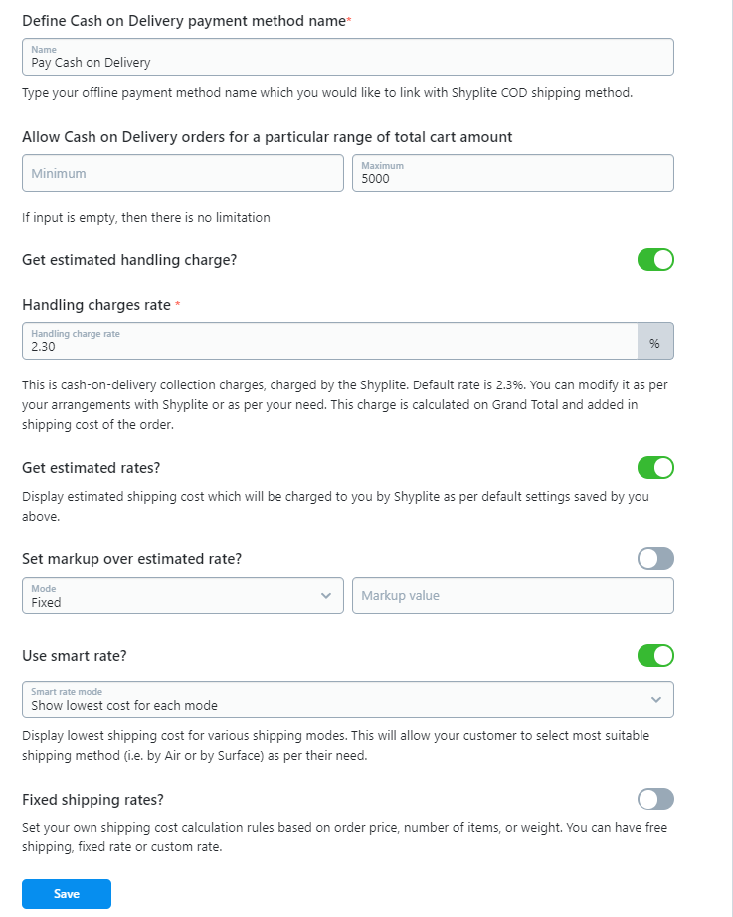Enable the Fixed shipping rates toggle
733x917 pixels.
(656, 799)
